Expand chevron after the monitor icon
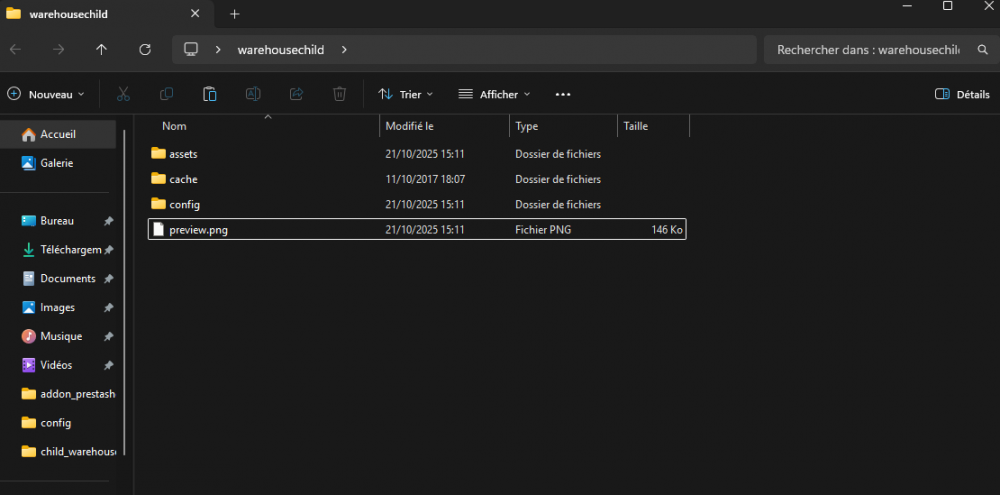The image size is (1000, 495). (218, 49)
